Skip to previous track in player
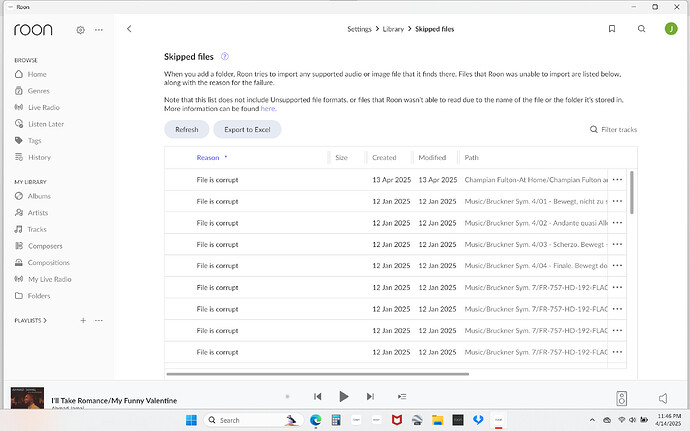 point(318,397)
